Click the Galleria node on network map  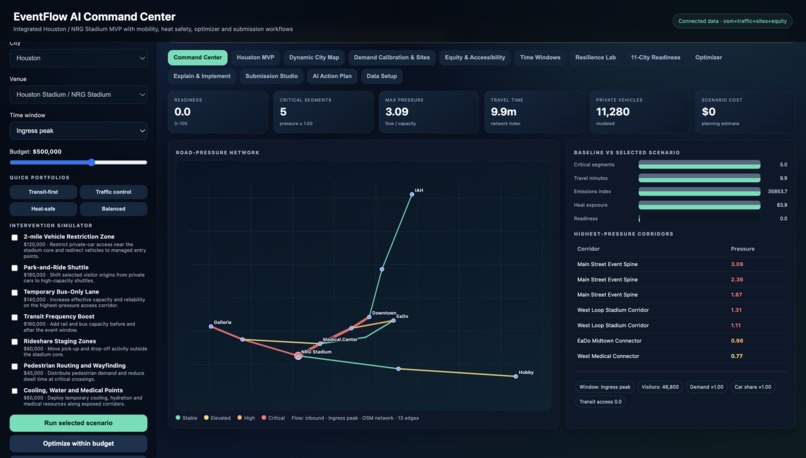(211, 326)
